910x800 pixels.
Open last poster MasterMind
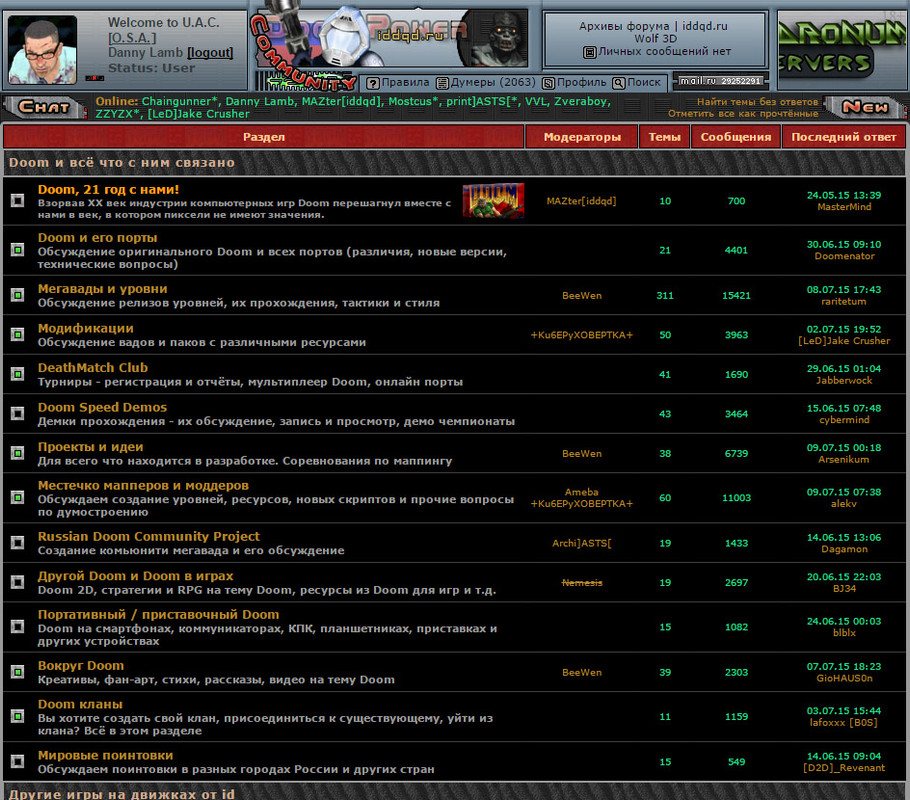[844, 207]
